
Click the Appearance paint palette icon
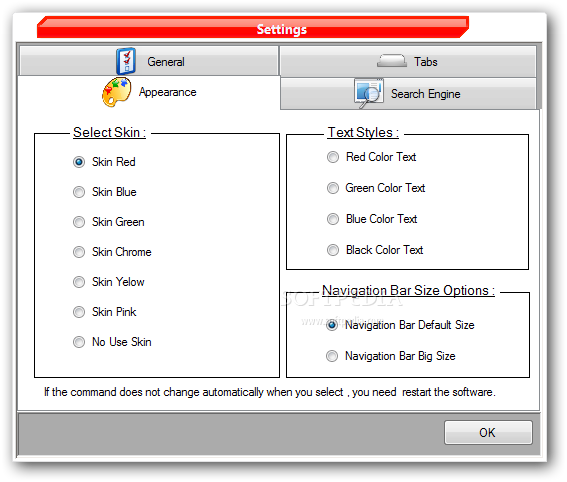tap(116, 92)
